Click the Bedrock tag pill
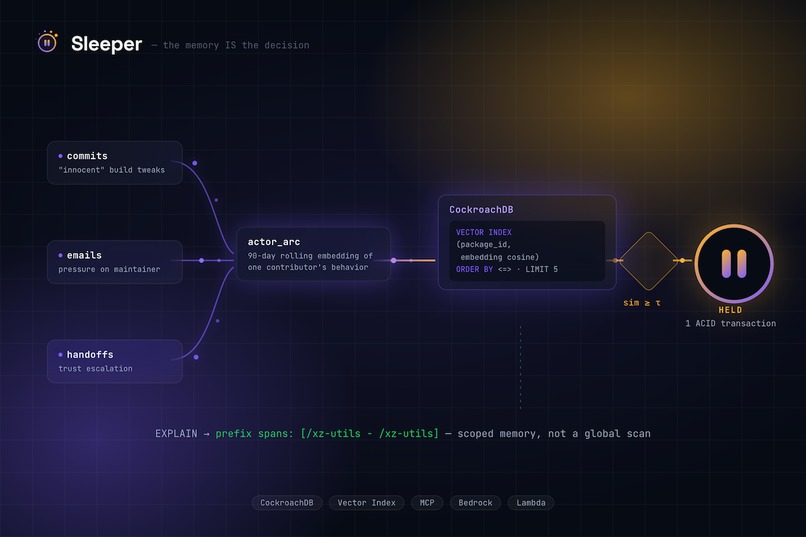 (x=475, y=503)
